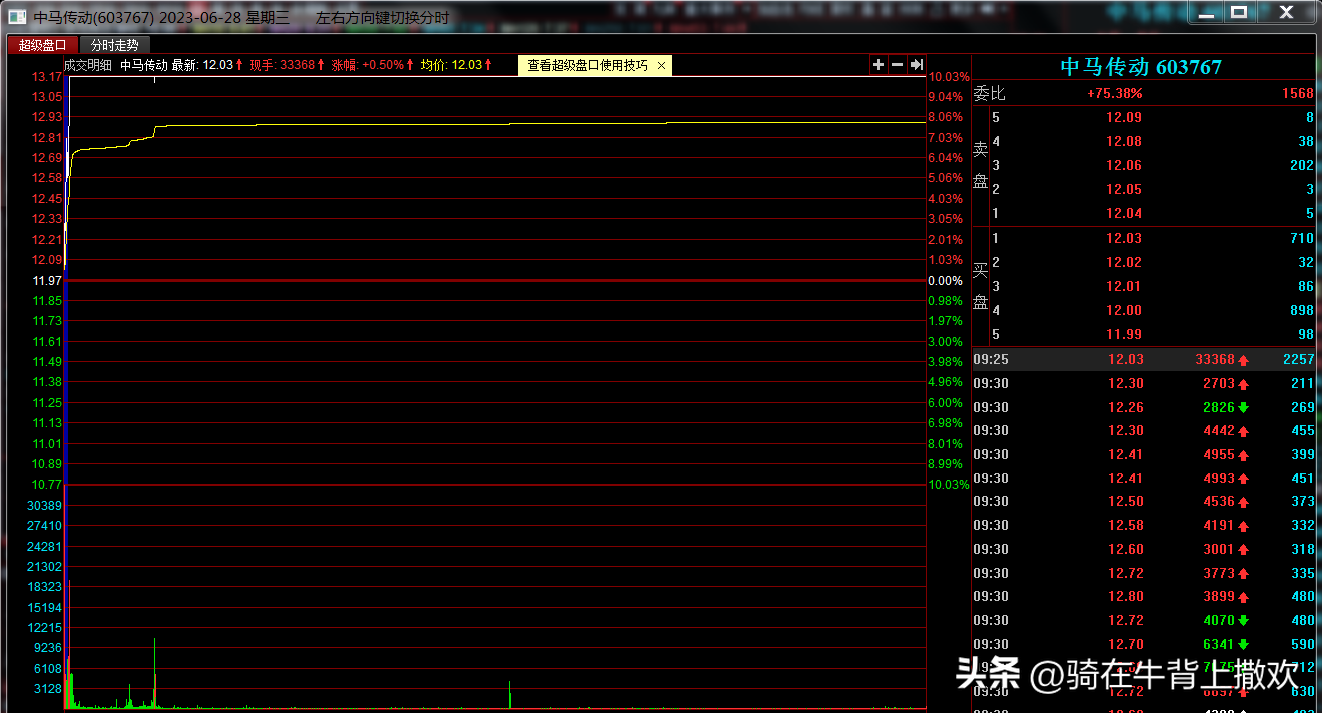
Task: Maximize the 中马传动 window
Action: pyautogui.click(x=1240, y=13)
